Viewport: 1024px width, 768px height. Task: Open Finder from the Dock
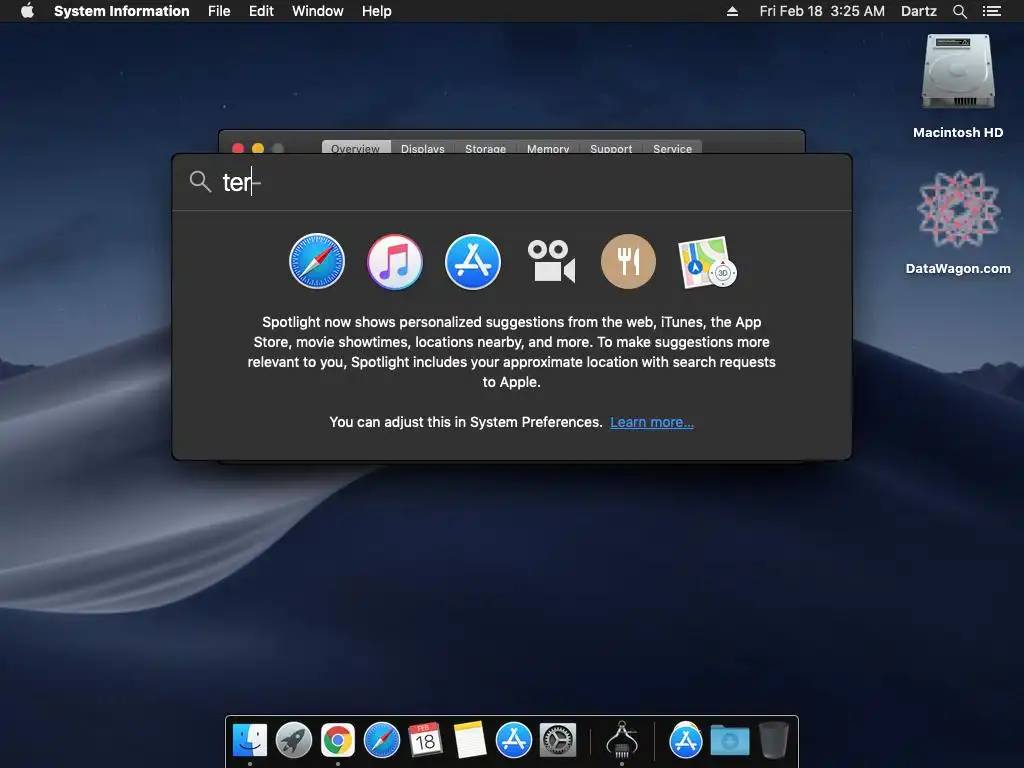[x=250, y=741]
